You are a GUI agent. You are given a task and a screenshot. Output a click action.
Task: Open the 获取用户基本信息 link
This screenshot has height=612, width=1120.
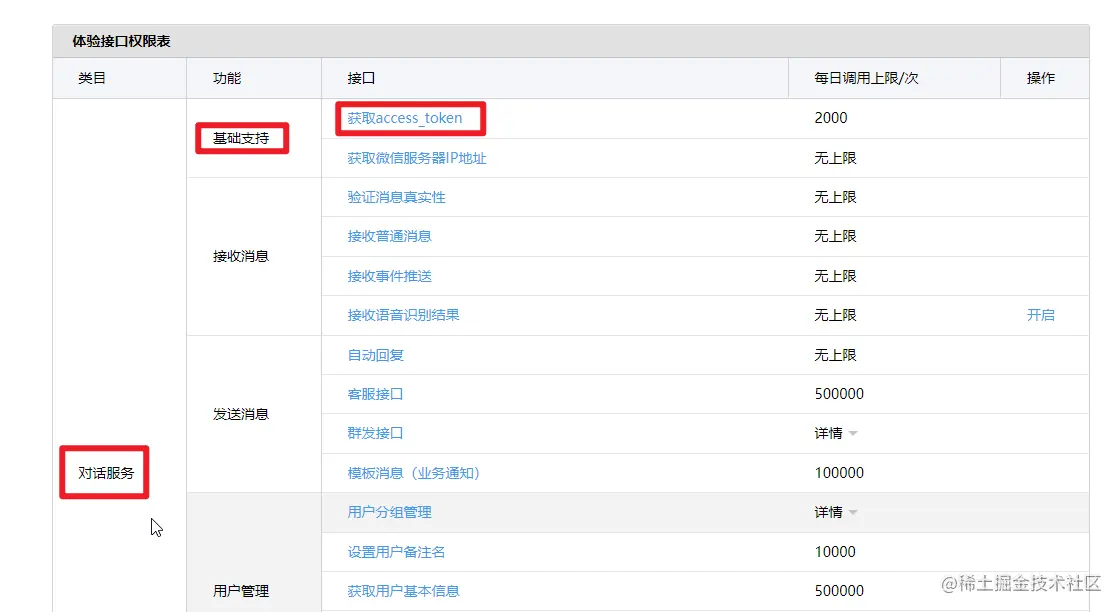point(403,591)
